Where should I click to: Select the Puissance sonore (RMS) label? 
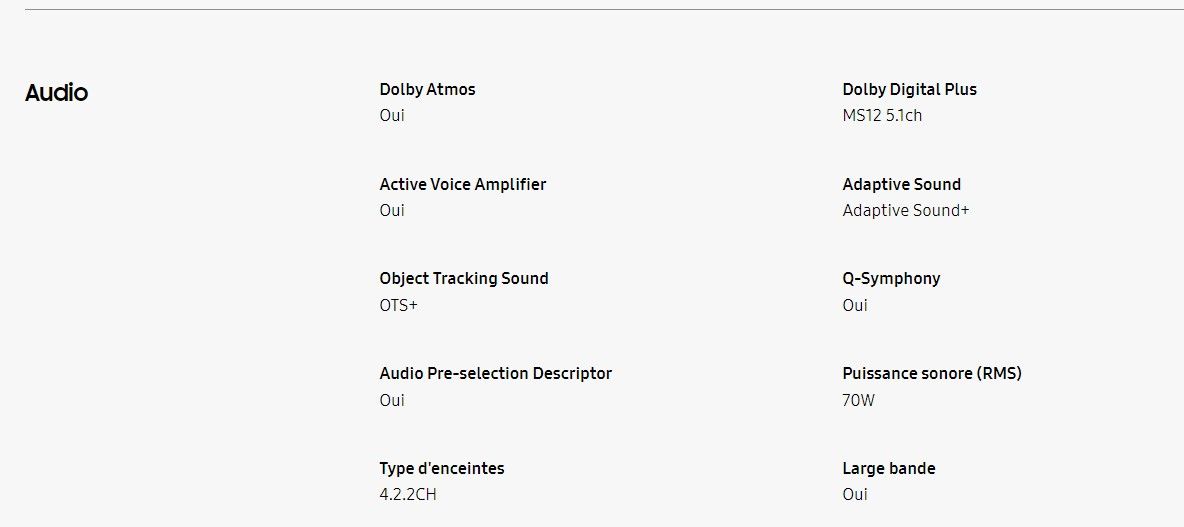point(932,373)
